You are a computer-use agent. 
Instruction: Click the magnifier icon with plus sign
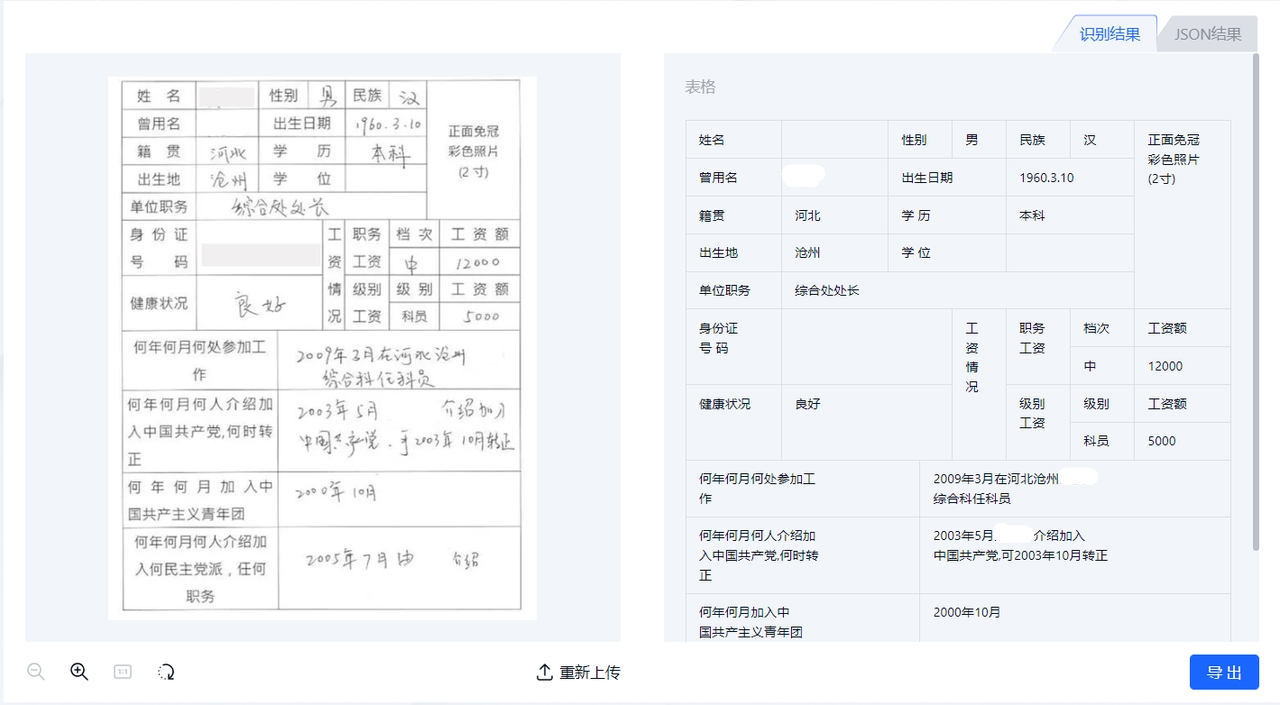tap(78, 671)
